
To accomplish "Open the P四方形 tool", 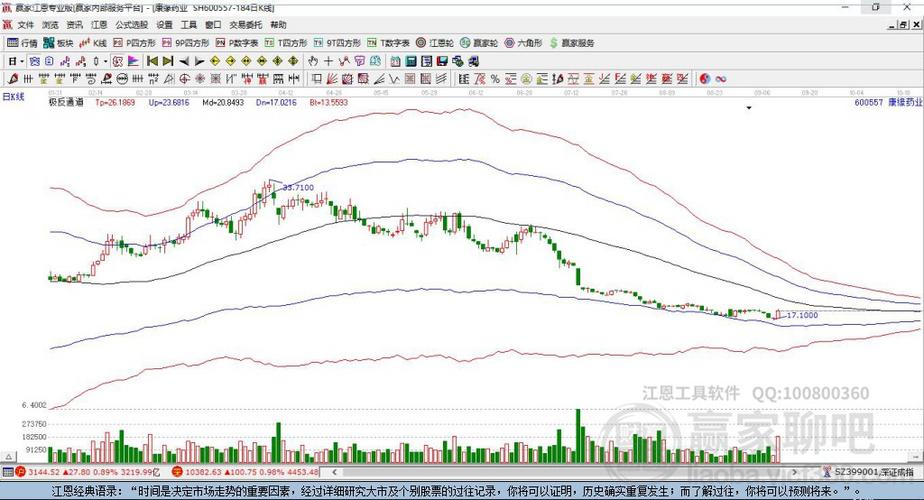I will pyautogui.click(x=134, y=43).
